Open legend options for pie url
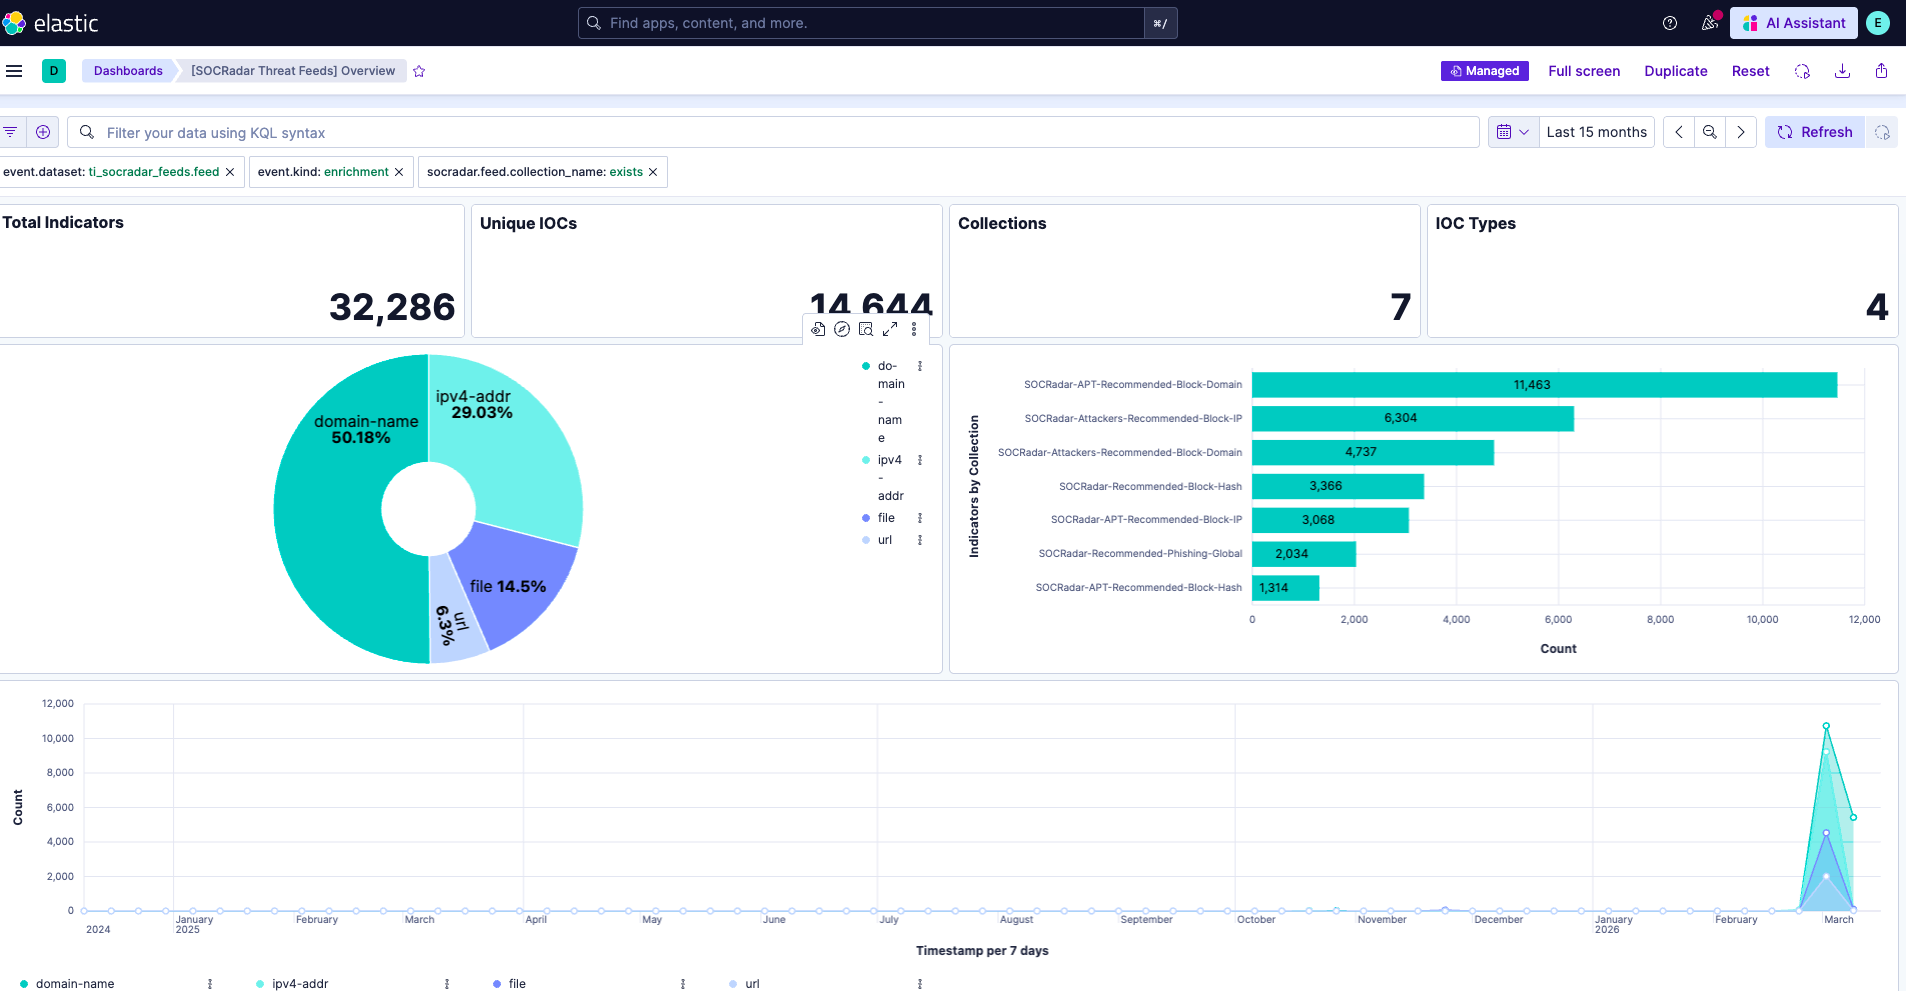 [x=920, y=540]
